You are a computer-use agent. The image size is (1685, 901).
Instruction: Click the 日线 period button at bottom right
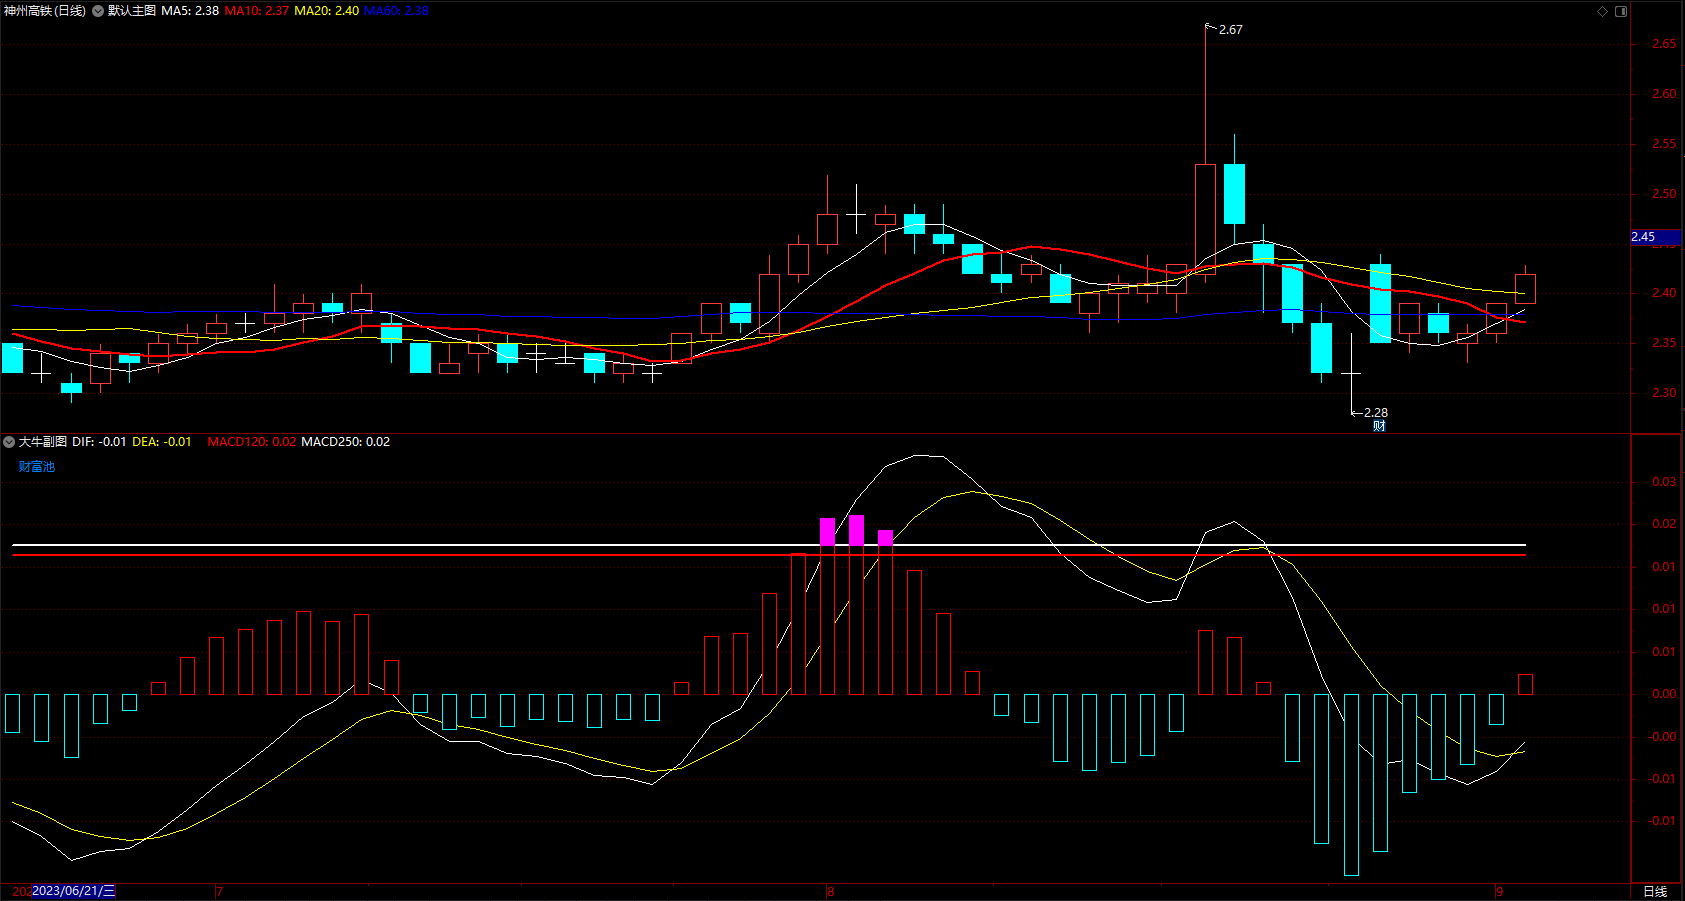(x=1655, y=891)
